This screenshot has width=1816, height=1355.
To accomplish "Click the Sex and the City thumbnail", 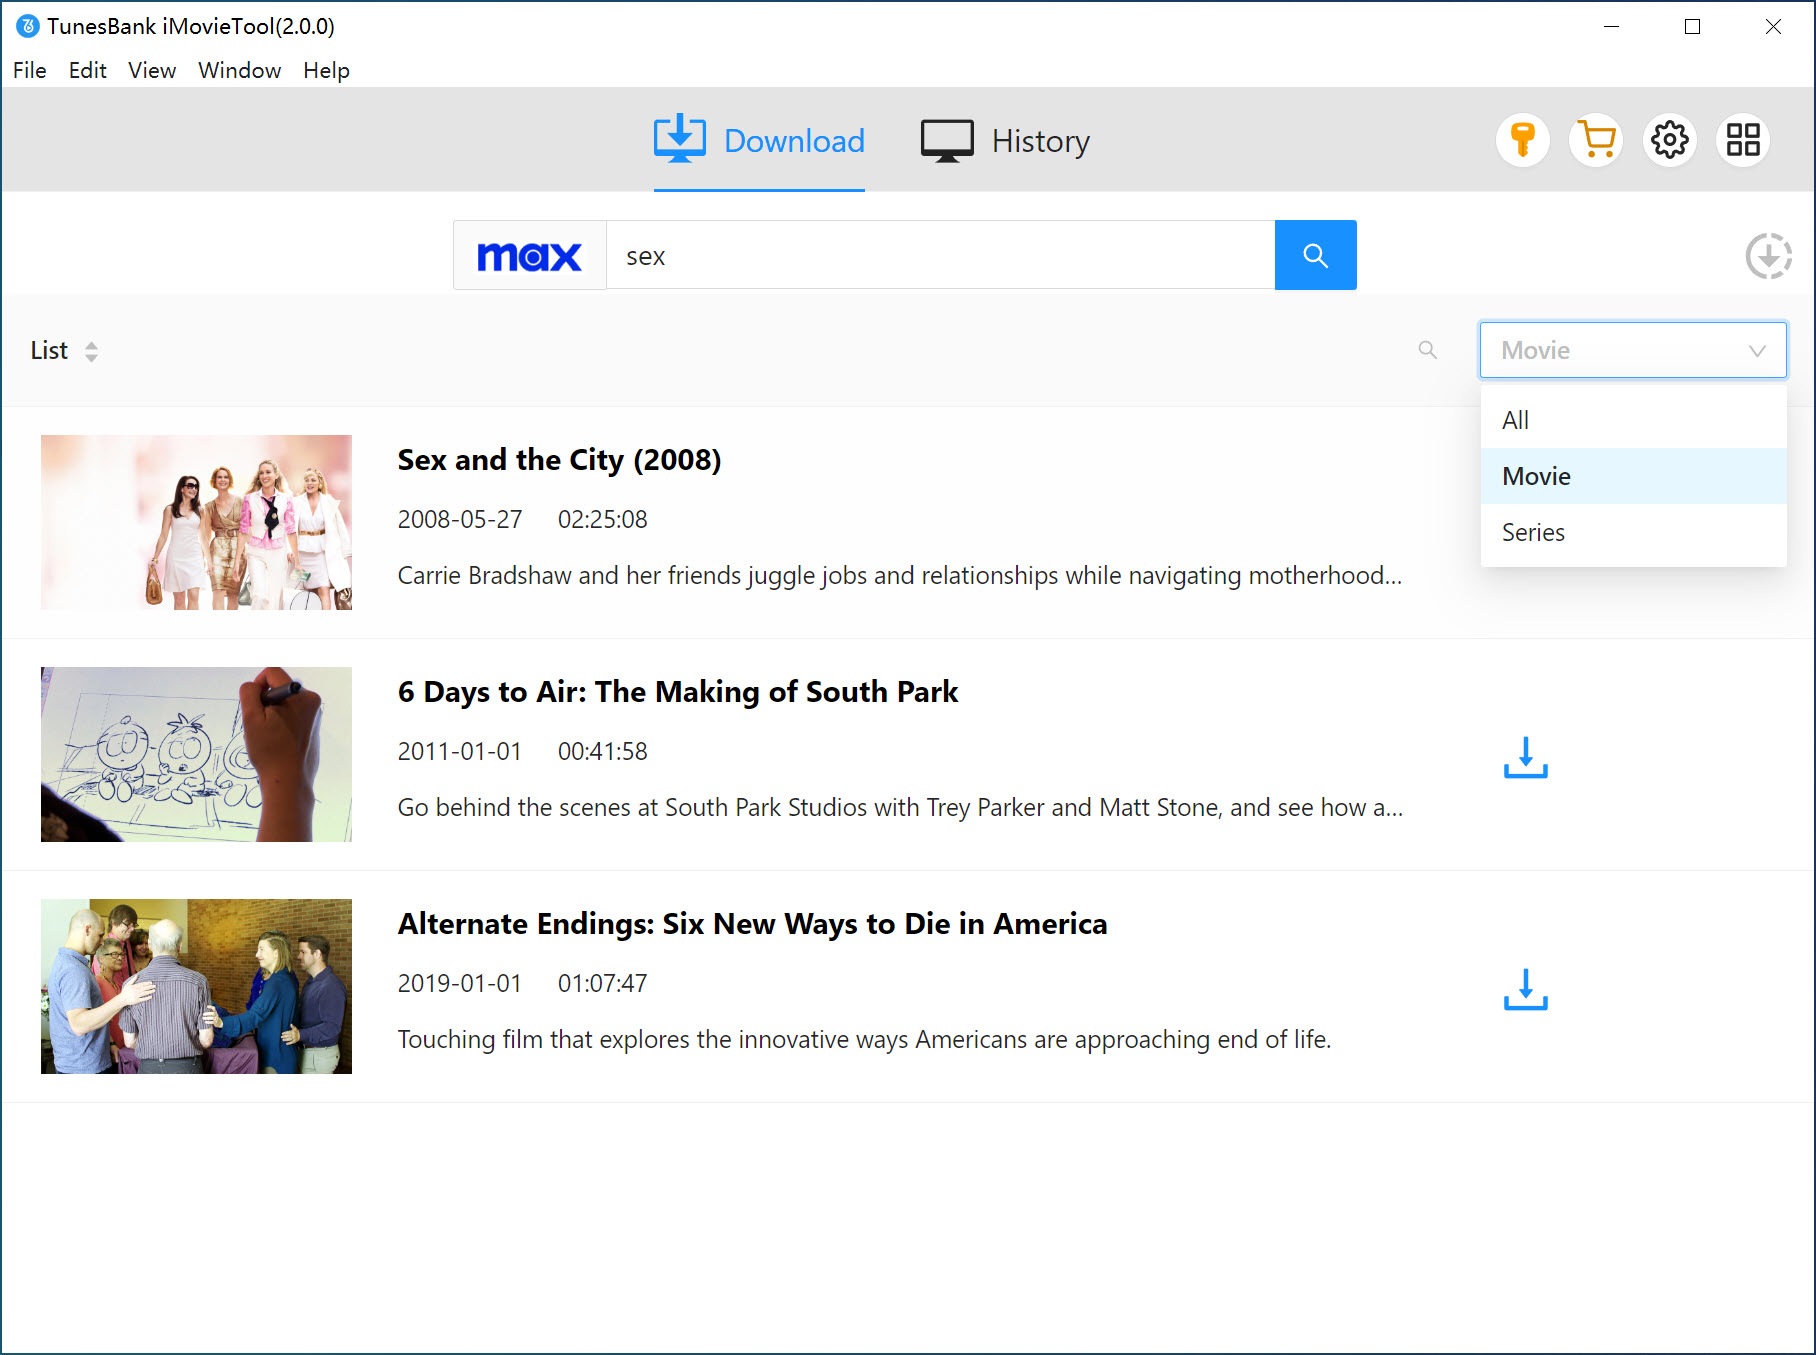I will click(196, 522).
